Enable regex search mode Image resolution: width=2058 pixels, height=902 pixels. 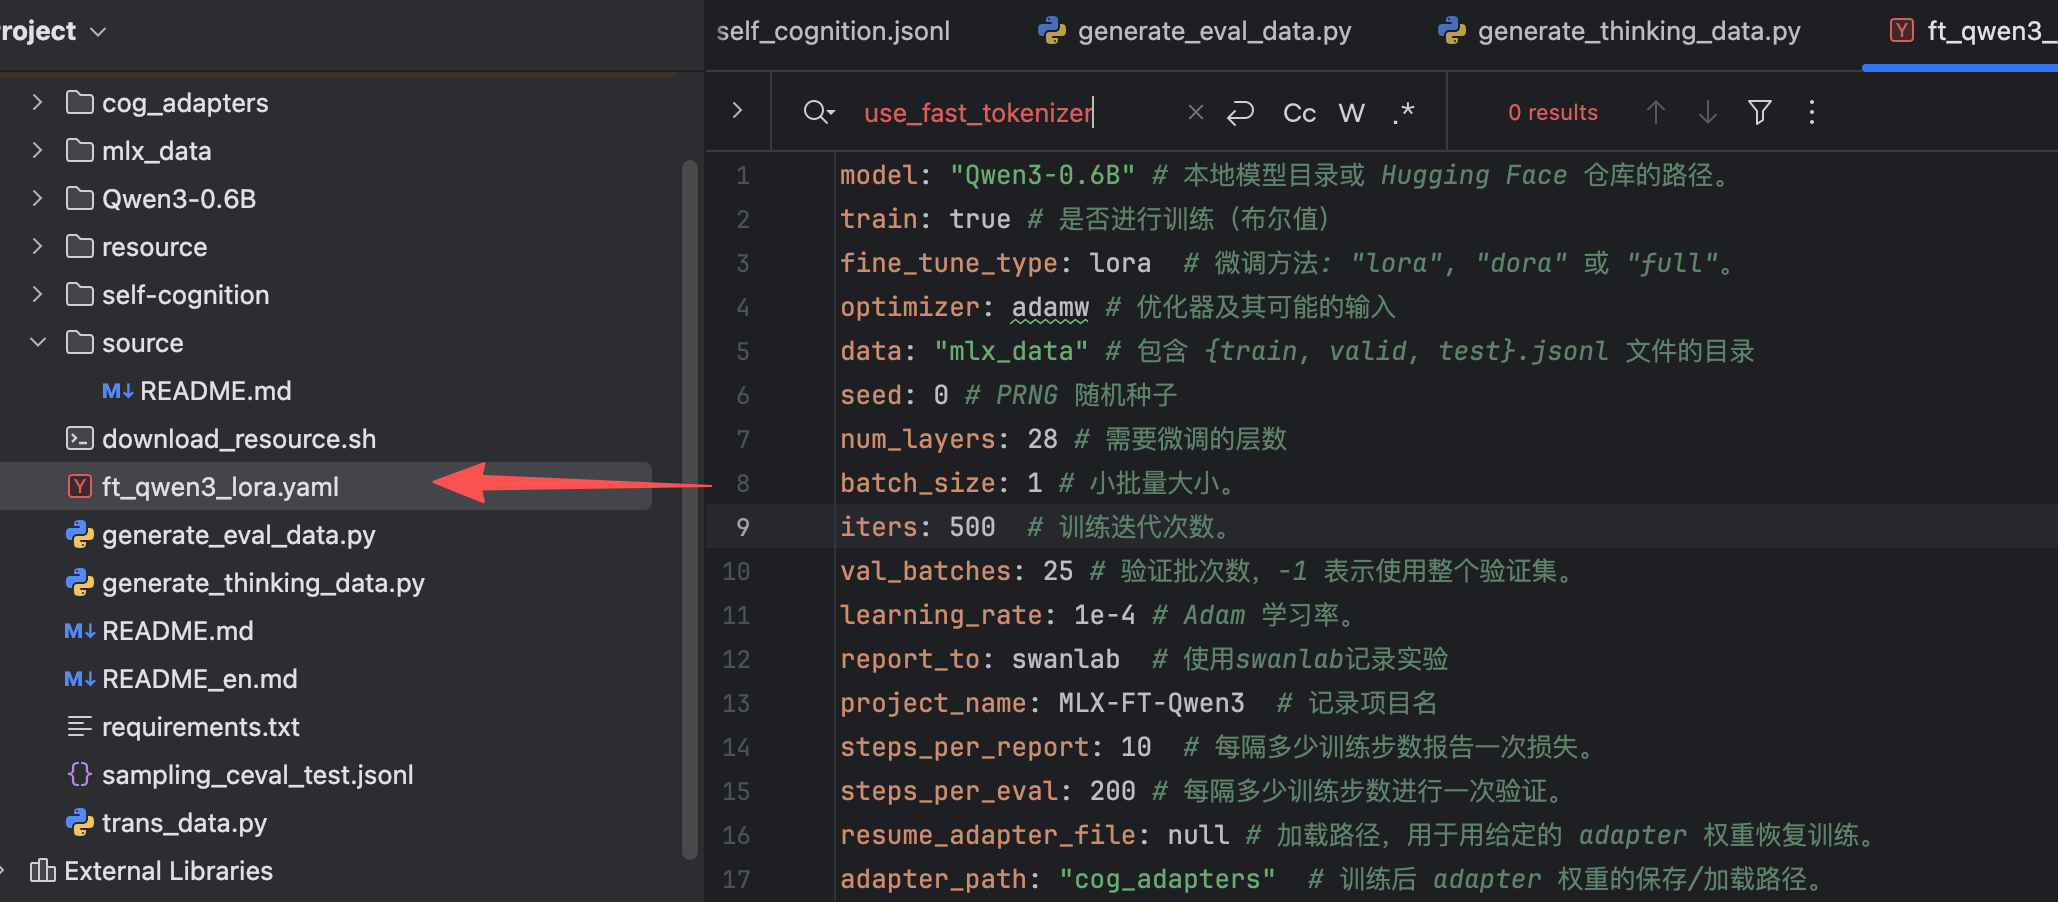coord(1403,112)
